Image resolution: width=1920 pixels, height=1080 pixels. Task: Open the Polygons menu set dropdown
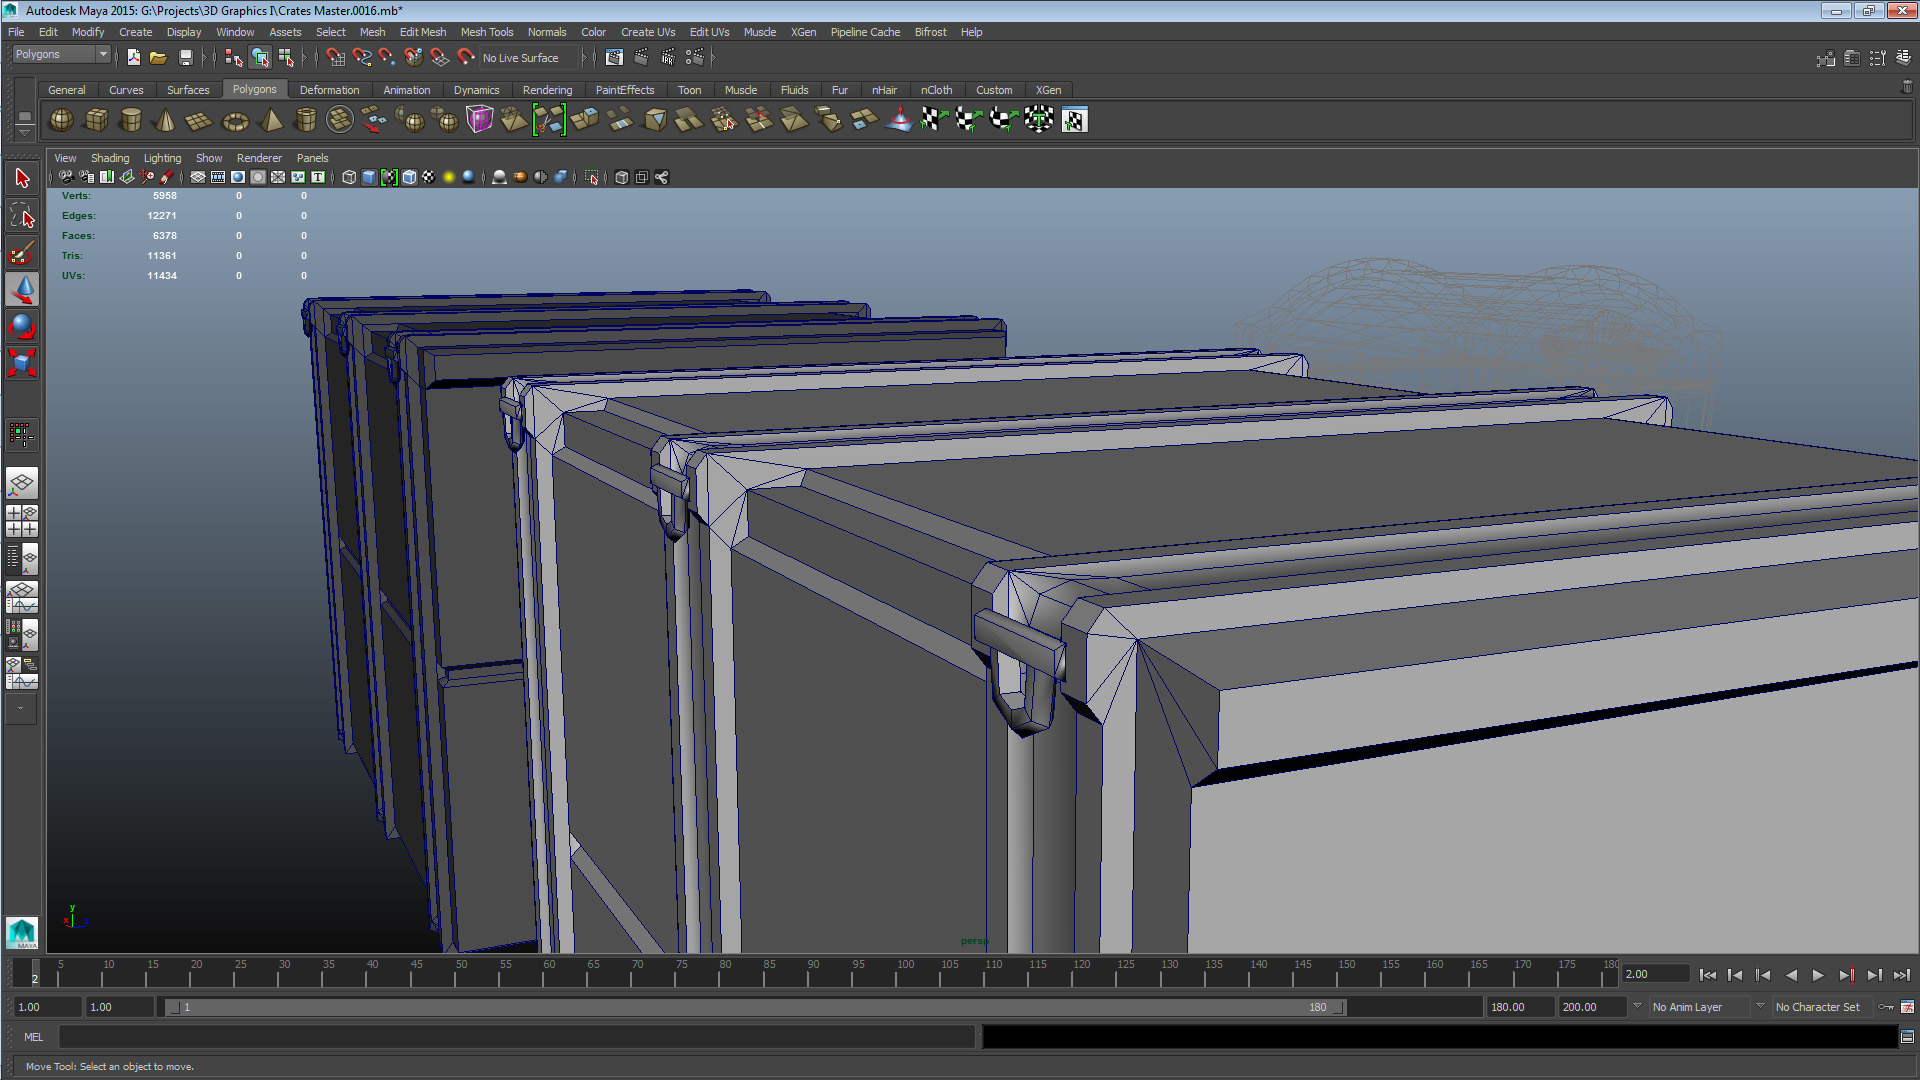tap(61, 54)
